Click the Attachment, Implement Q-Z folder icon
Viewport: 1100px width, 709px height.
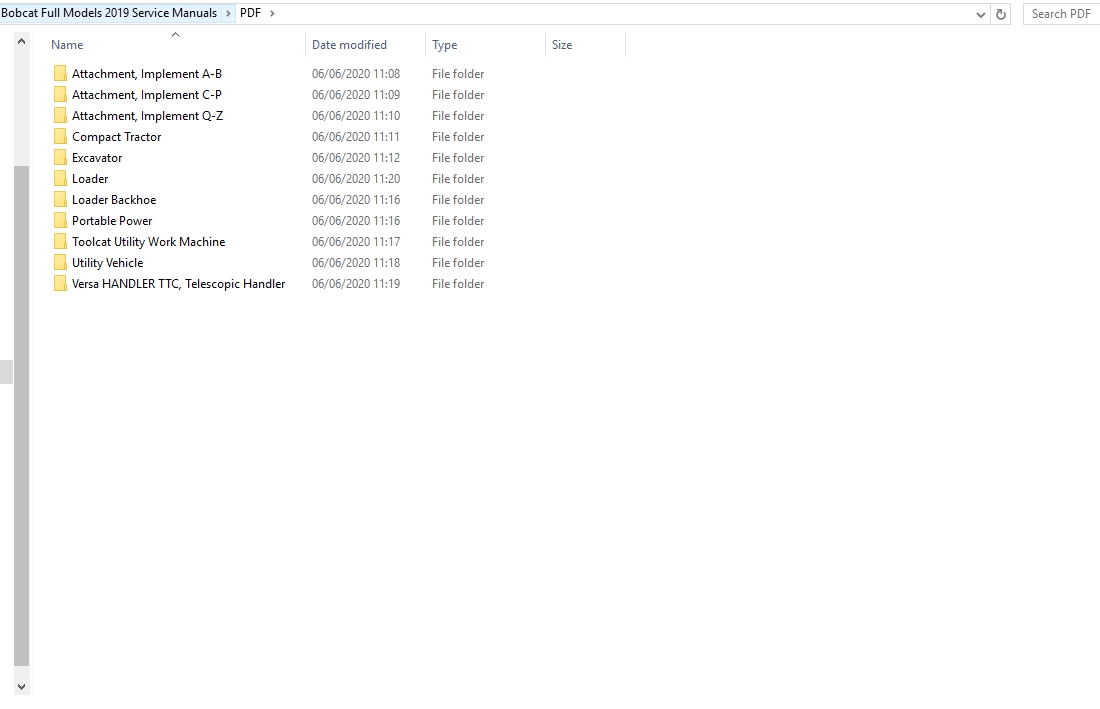coord(60,116)
